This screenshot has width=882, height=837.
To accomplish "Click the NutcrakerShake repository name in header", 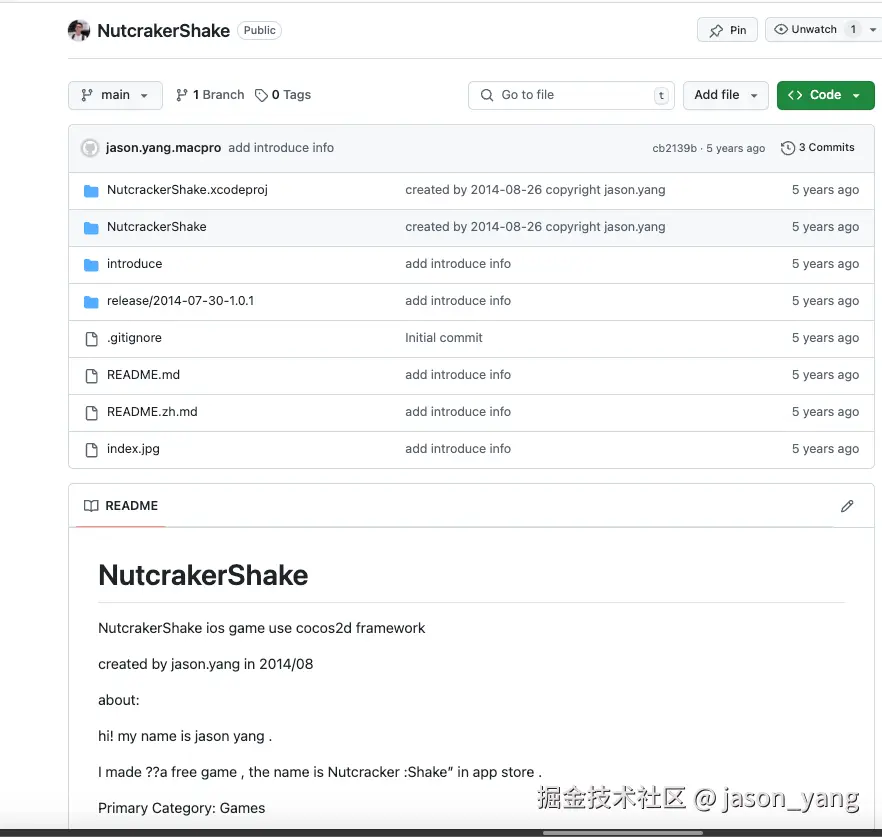I will tap(164, 30).
